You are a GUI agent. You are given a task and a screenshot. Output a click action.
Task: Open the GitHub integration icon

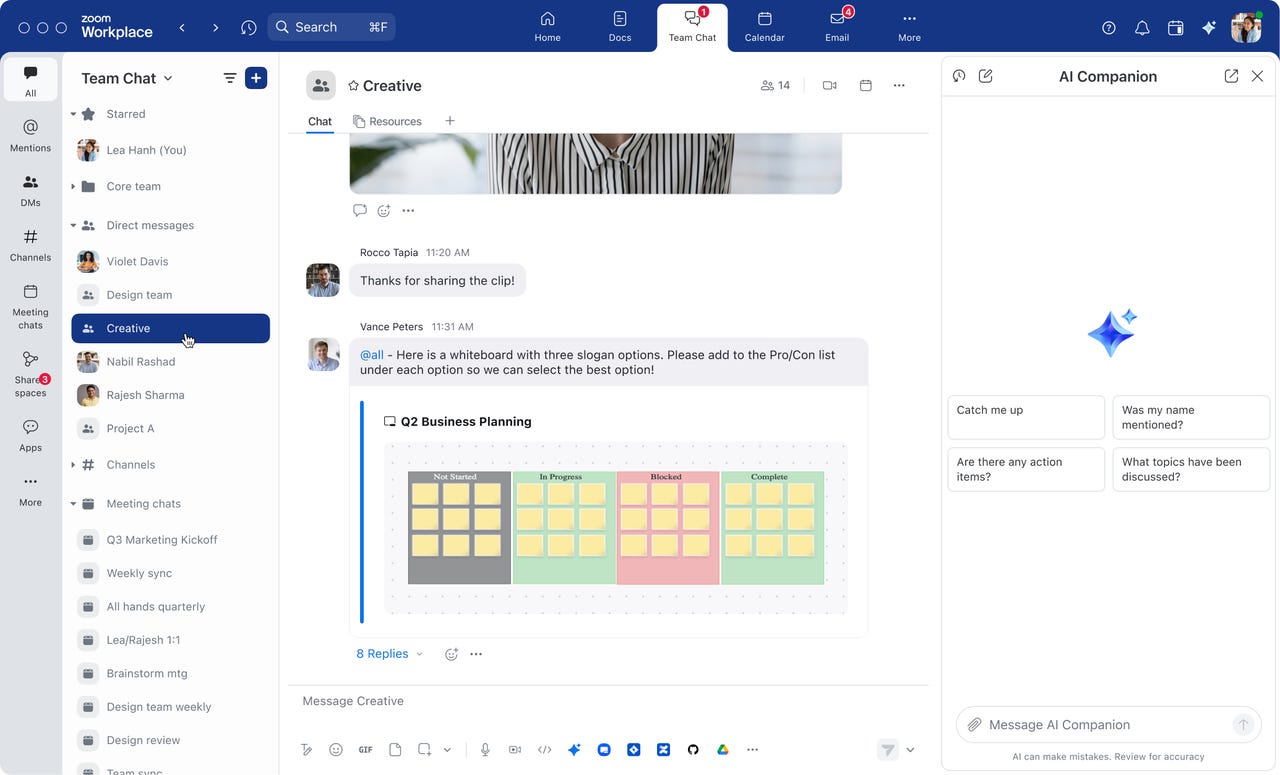tap(693, 749)
